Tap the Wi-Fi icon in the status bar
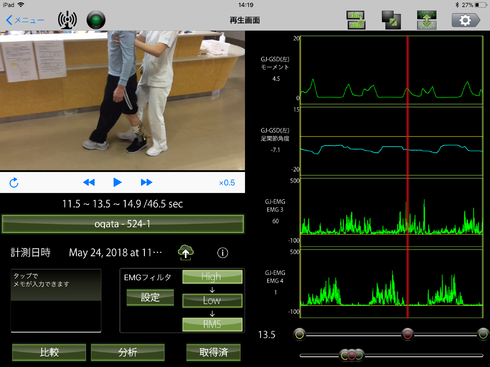Screen dimensions: 490x367 pyautogui.click(x=21, y=5)
